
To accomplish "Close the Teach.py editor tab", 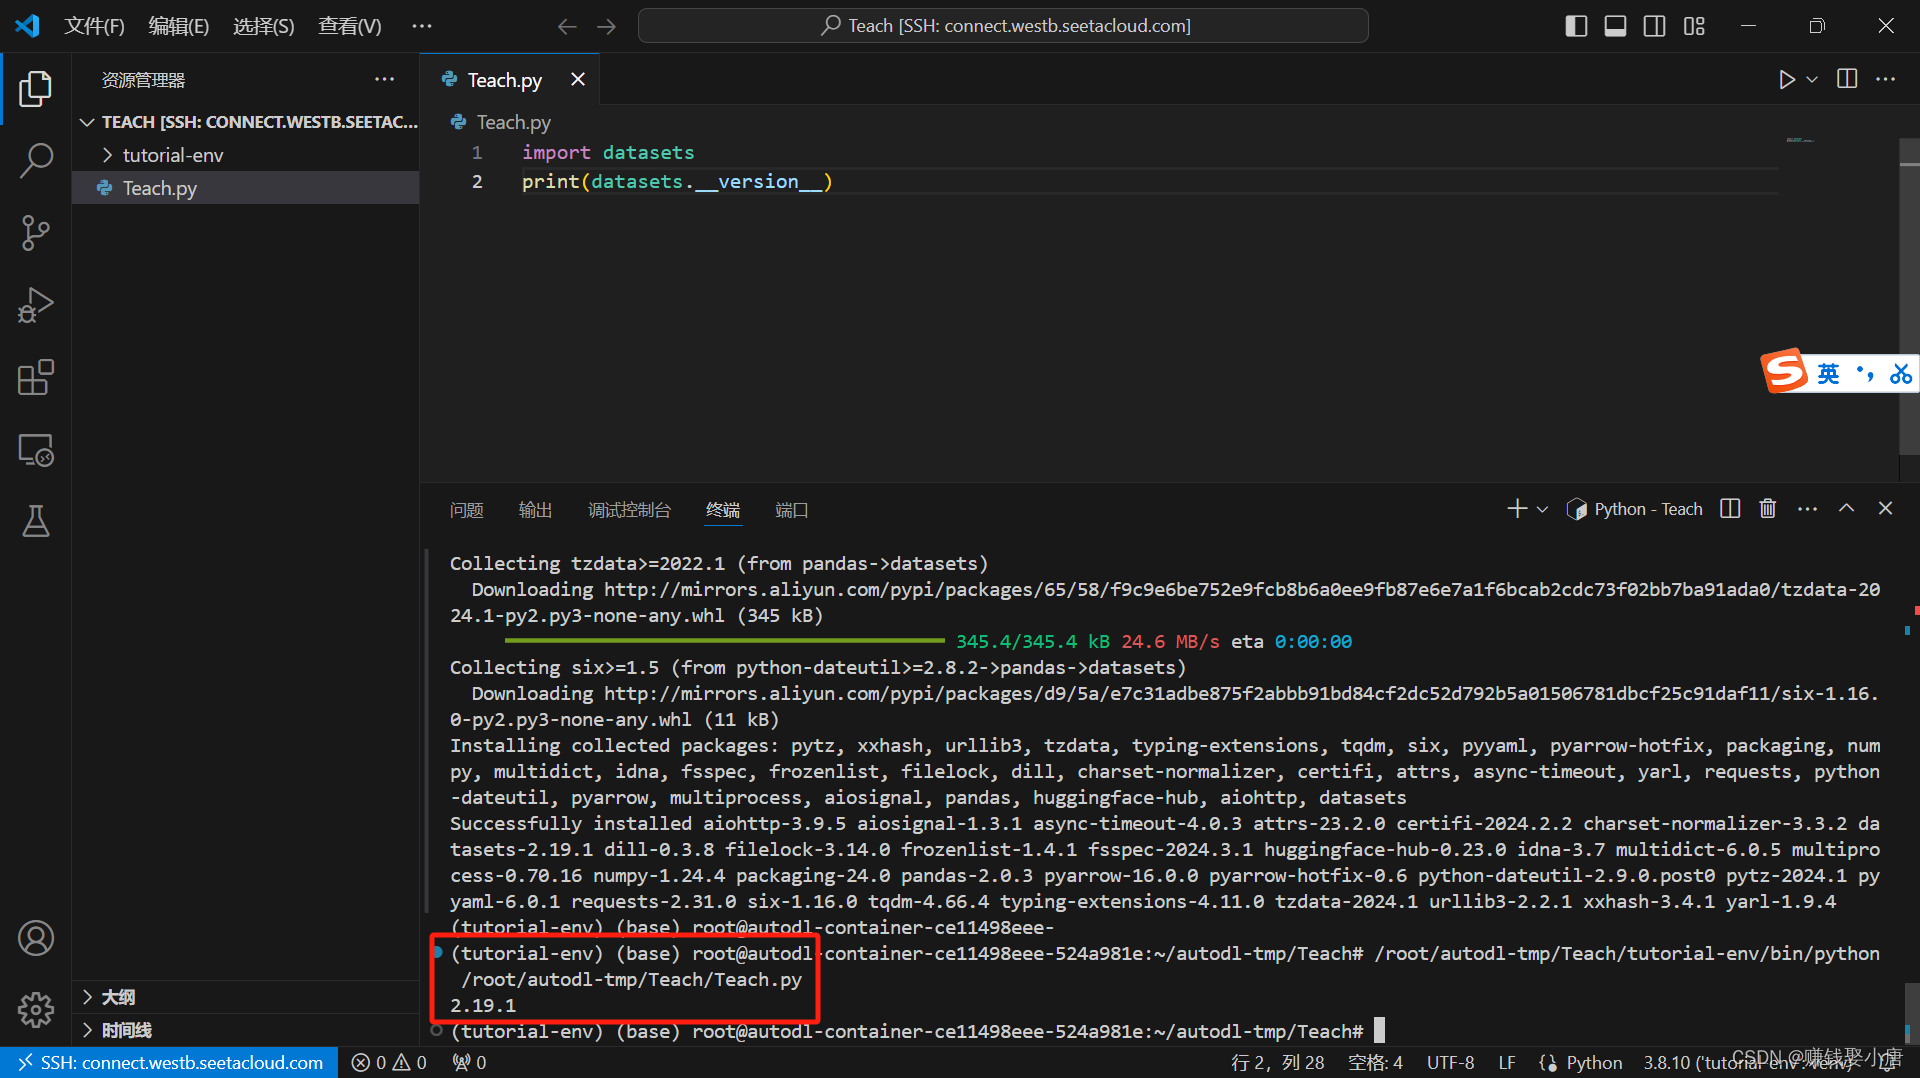I will click(x=578, y=79).
